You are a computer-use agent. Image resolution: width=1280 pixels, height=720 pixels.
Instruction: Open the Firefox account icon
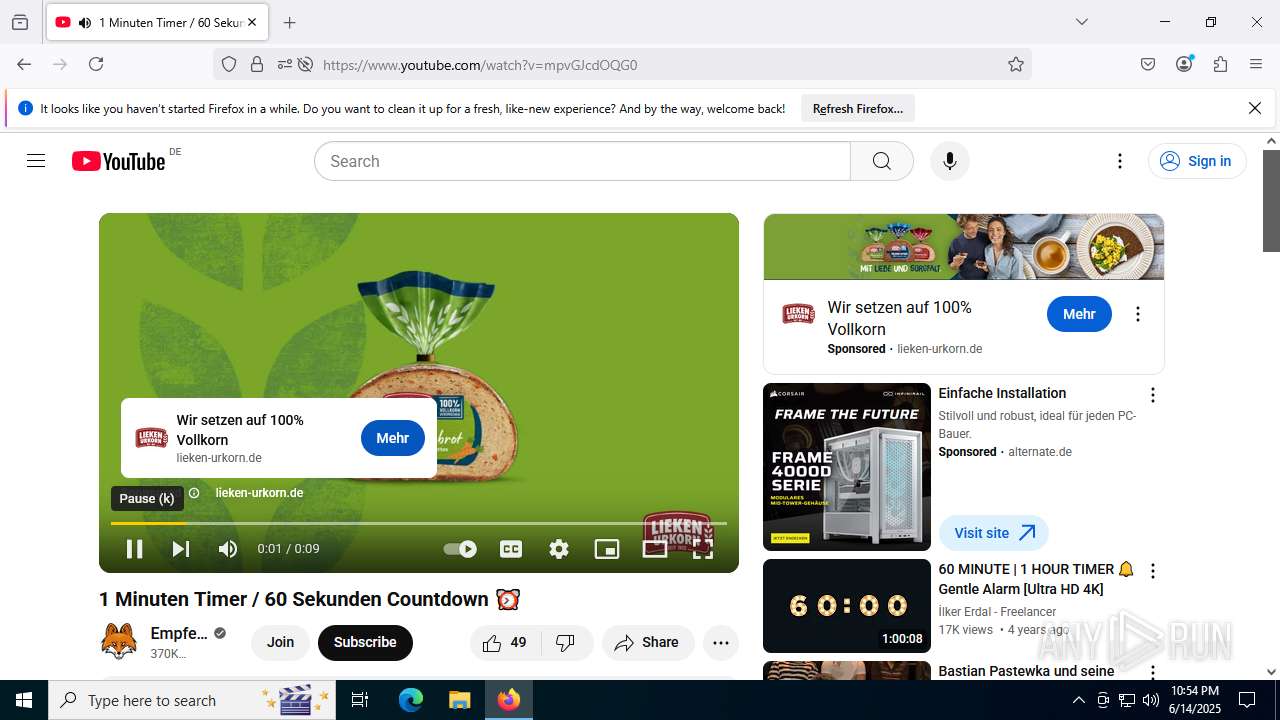tap(1184, 64)
